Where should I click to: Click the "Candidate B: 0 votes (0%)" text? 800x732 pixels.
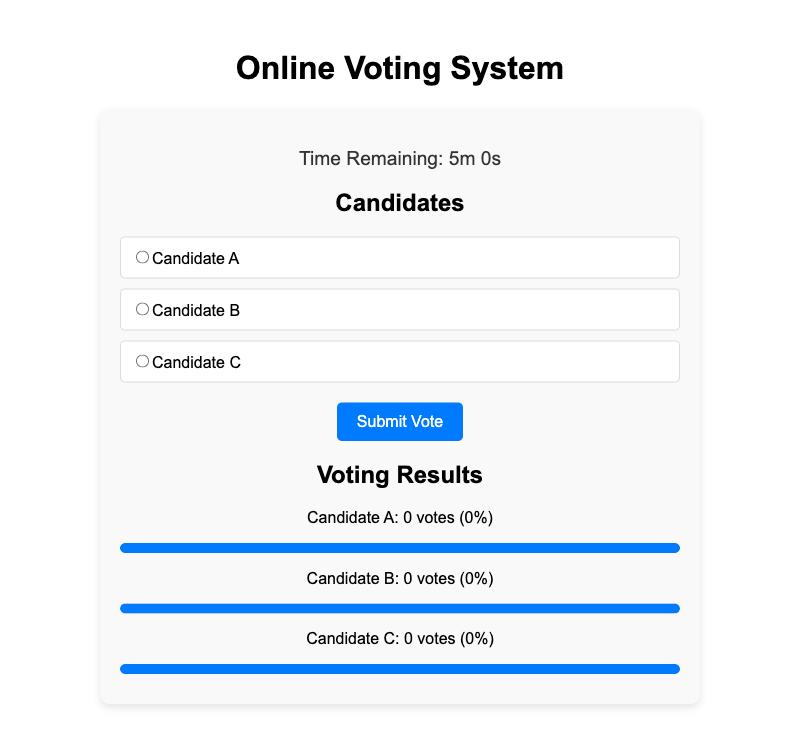coord(400,578)
